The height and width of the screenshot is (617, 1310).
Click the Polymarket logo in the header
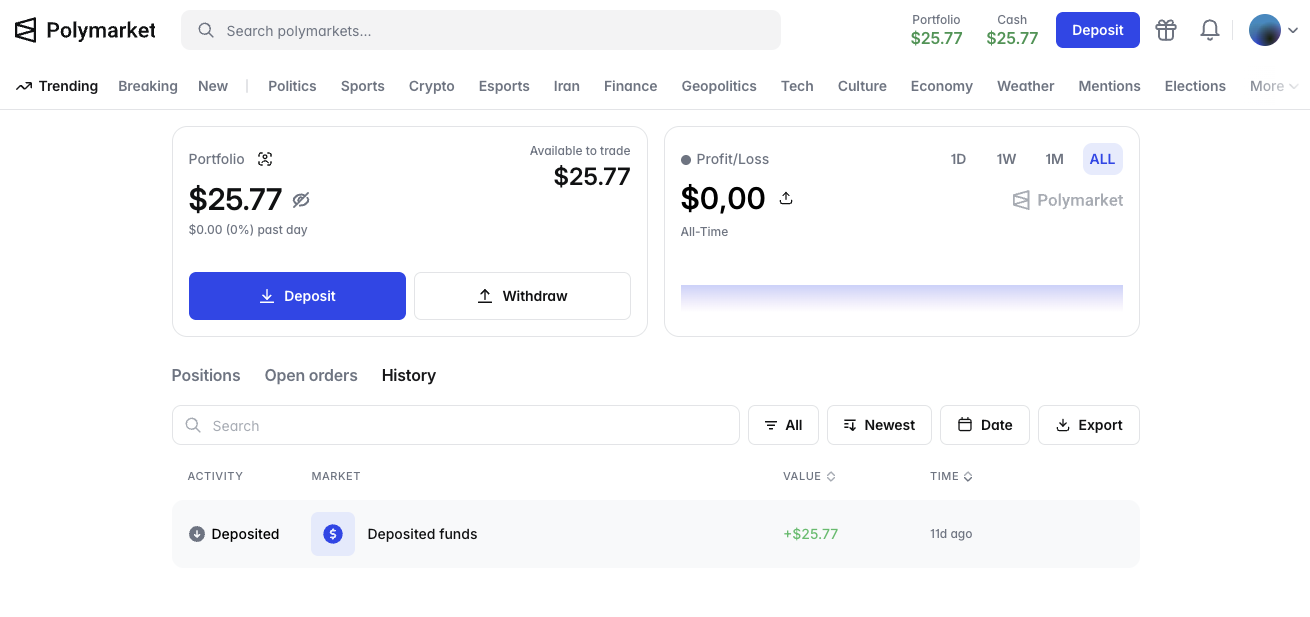pos(85,30)
